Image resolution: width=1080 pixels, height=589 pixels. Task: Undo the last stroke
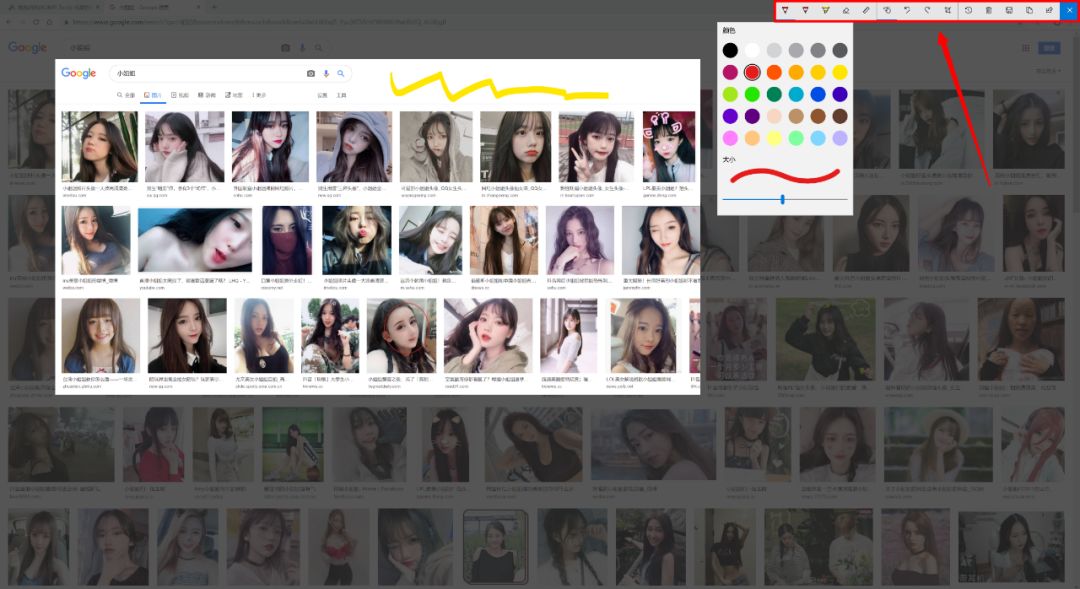point(907,10)
